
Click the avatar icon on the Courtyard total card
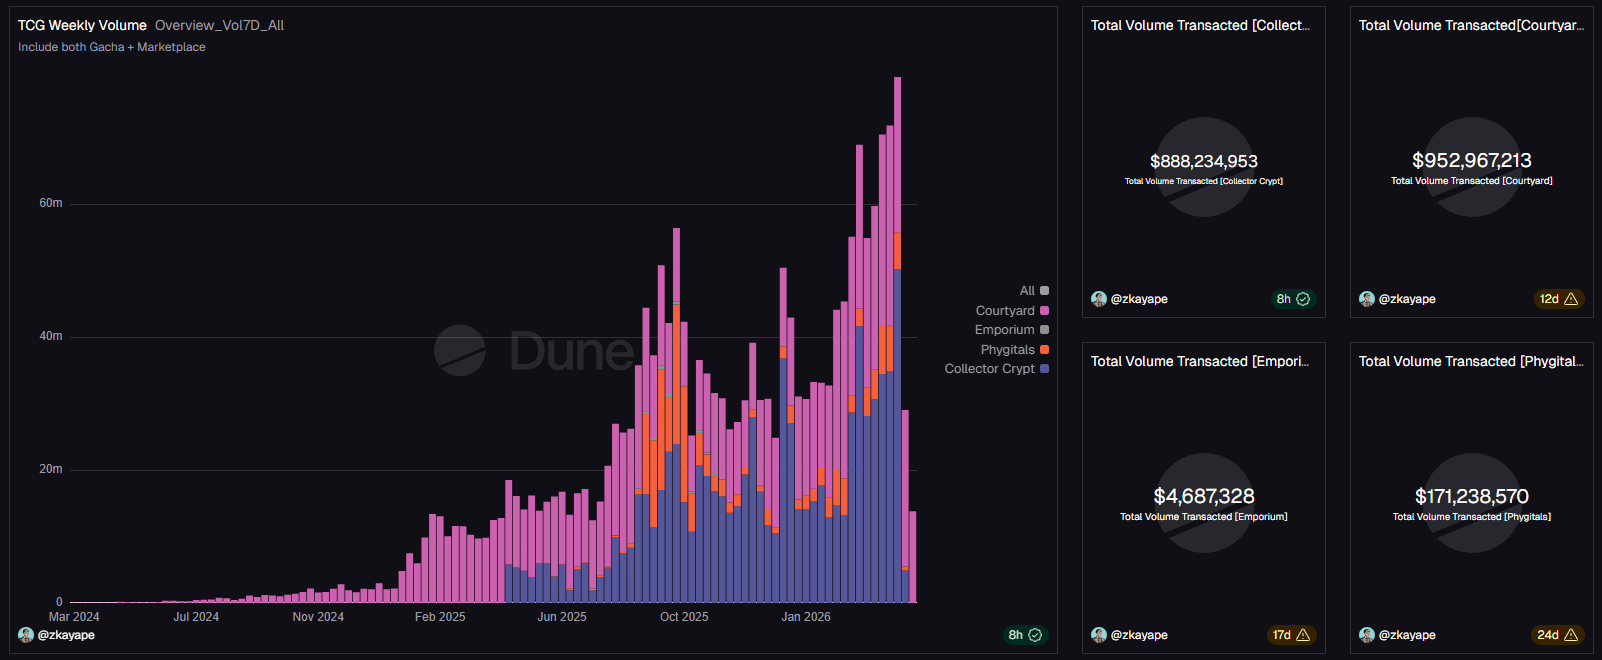(x=1367, y=299)
